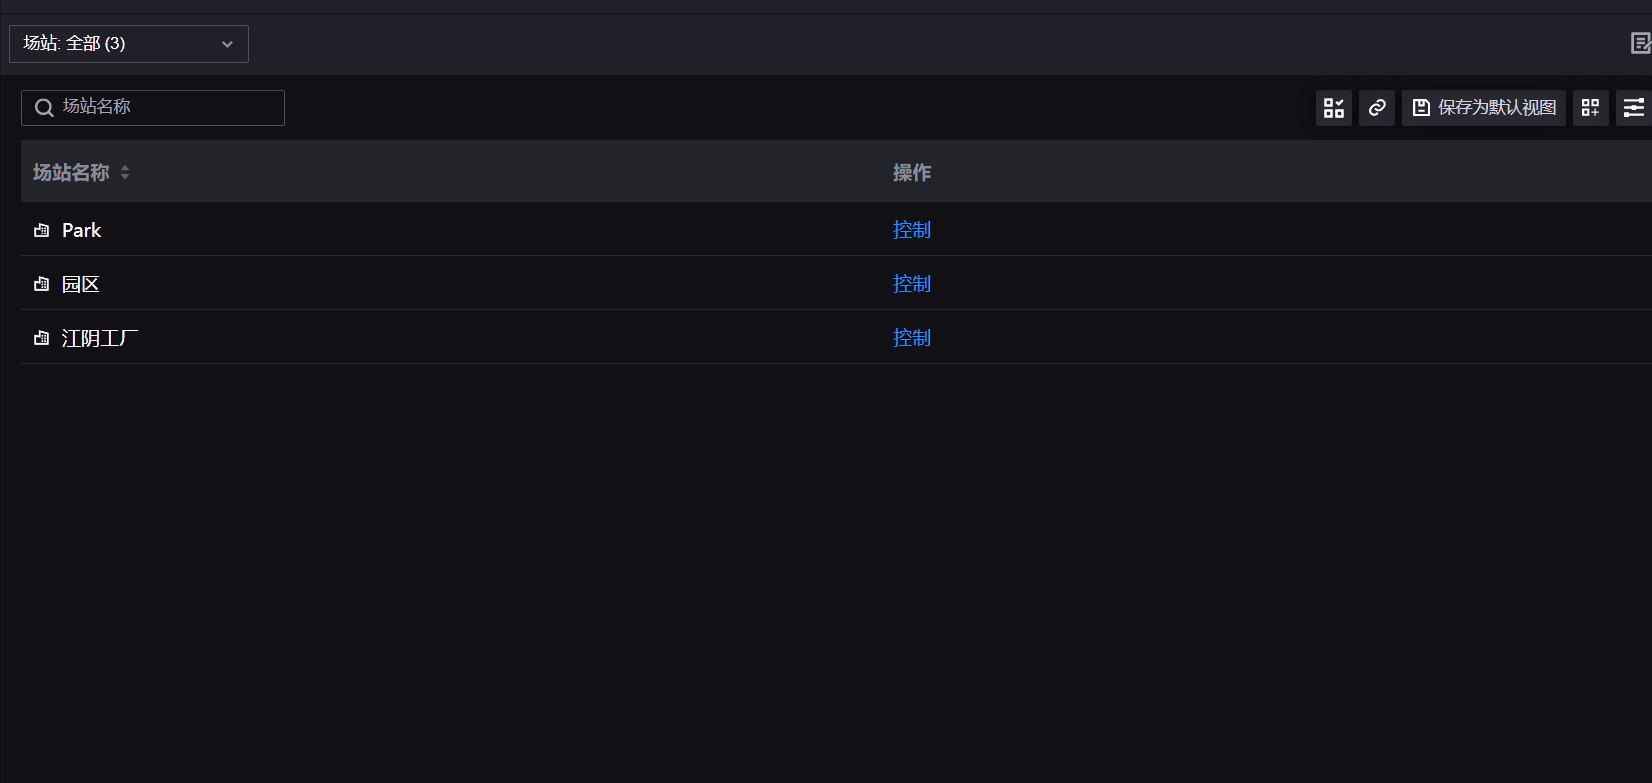This screenshot has width=1652, height=783.
Task: Open the 场站 全部 dropdown
Action: coord(128,43)
